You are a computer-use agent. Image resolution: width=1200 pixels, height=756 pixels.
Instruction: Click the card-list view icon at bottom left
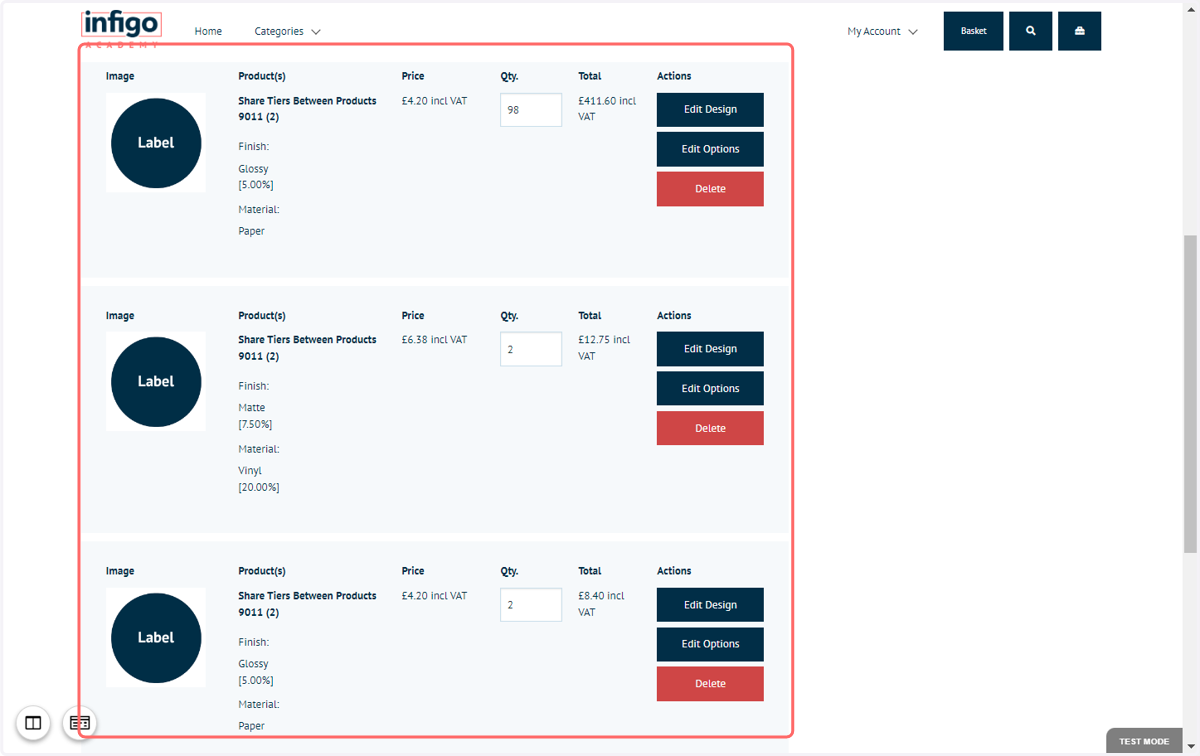80,723
